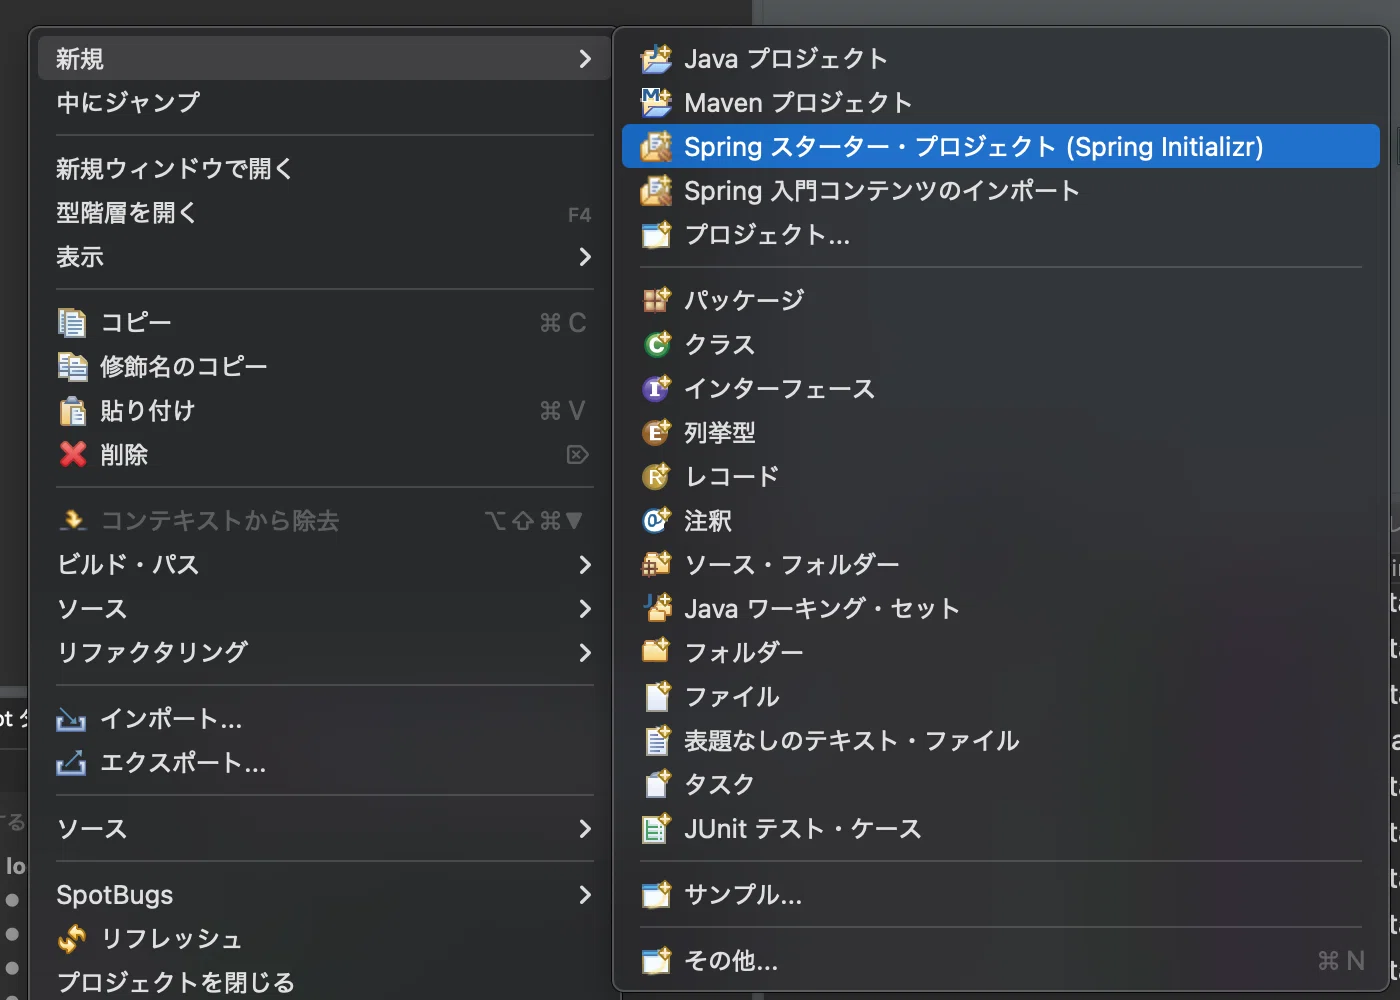The image size is (1400, 1000).
Task: Choose プロジェクトを閉じる menu entry
Action: pyautogui.click(x=324, y=982)
